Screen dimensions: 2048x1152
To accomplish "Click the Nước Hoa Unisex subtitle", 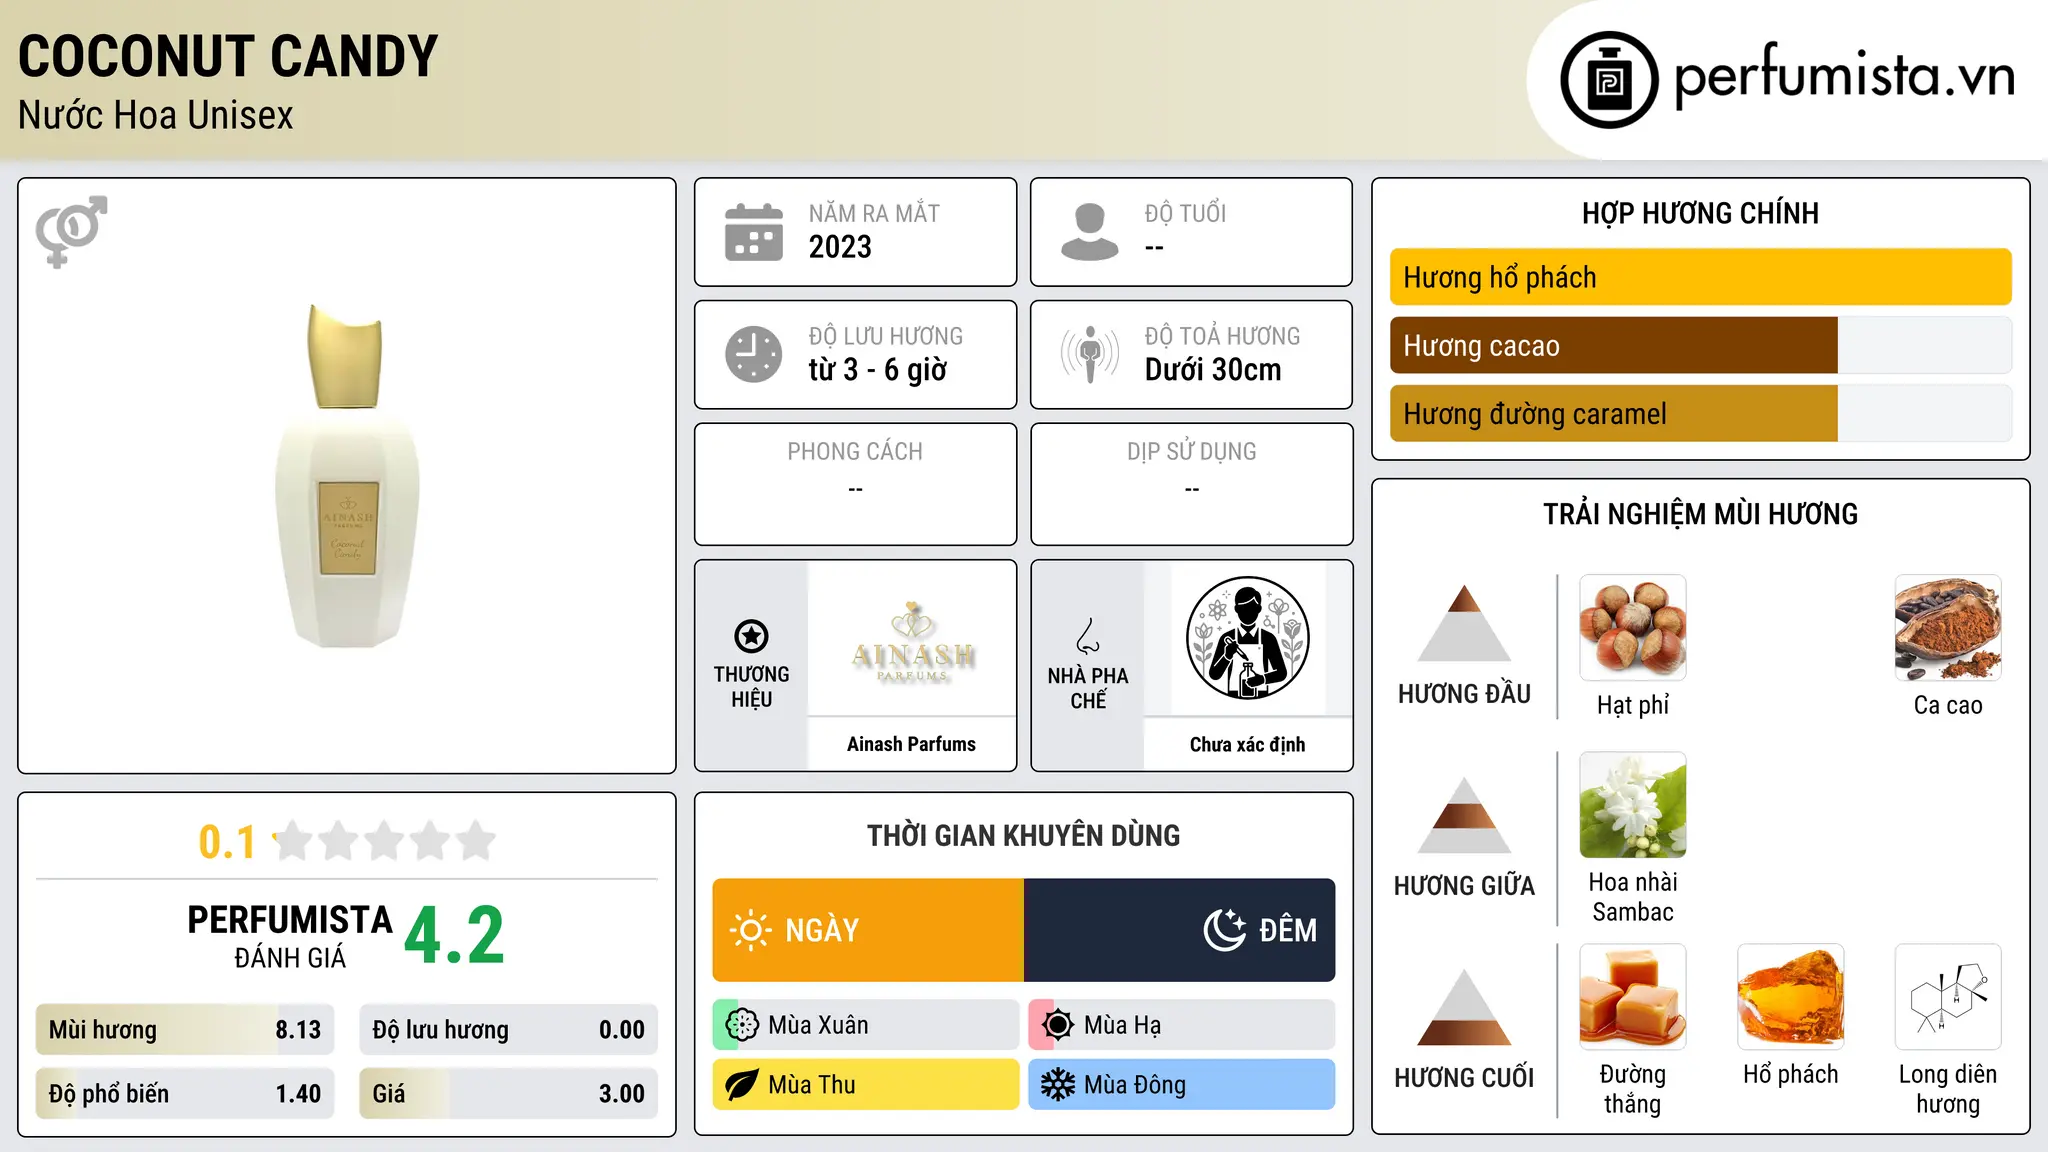I will point(156,116).
